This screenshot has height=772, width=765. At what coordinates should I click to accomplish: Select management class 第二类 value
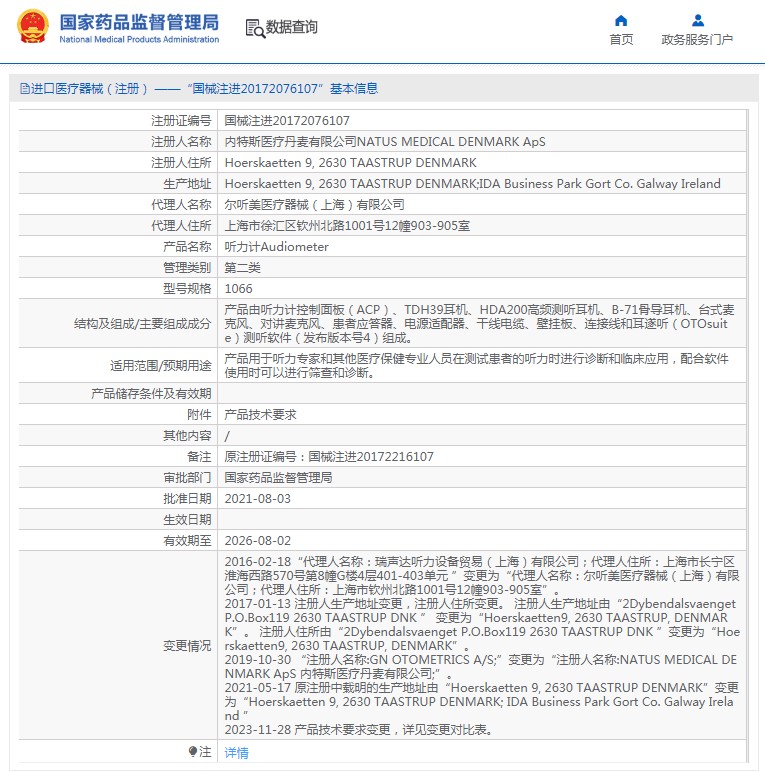[x=243, y=268]
